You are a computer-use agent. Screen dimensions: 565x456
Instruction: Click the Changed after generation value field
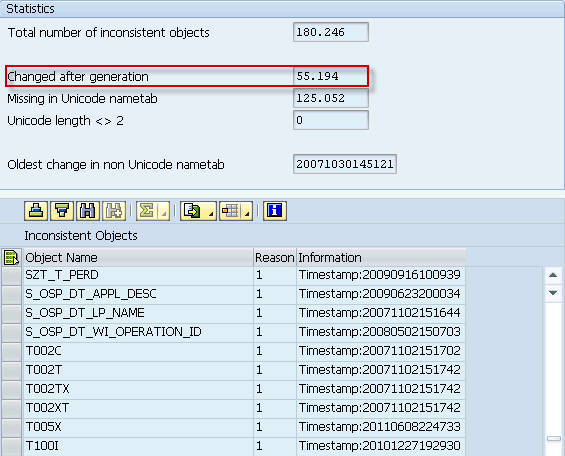tap(331, 76)
